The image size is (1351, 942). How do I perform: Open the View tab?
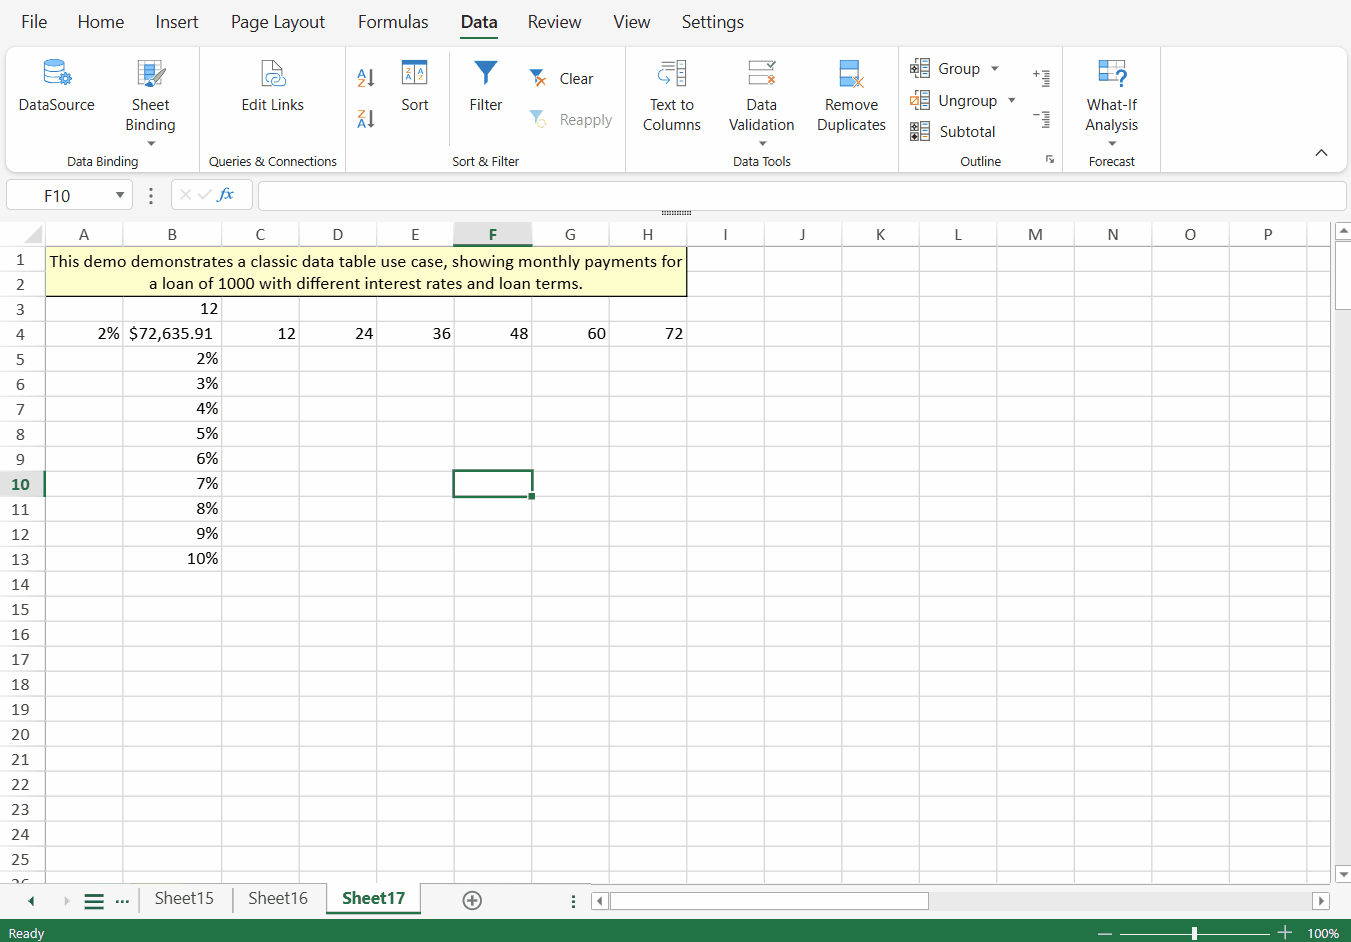click(x=632, y=22)
